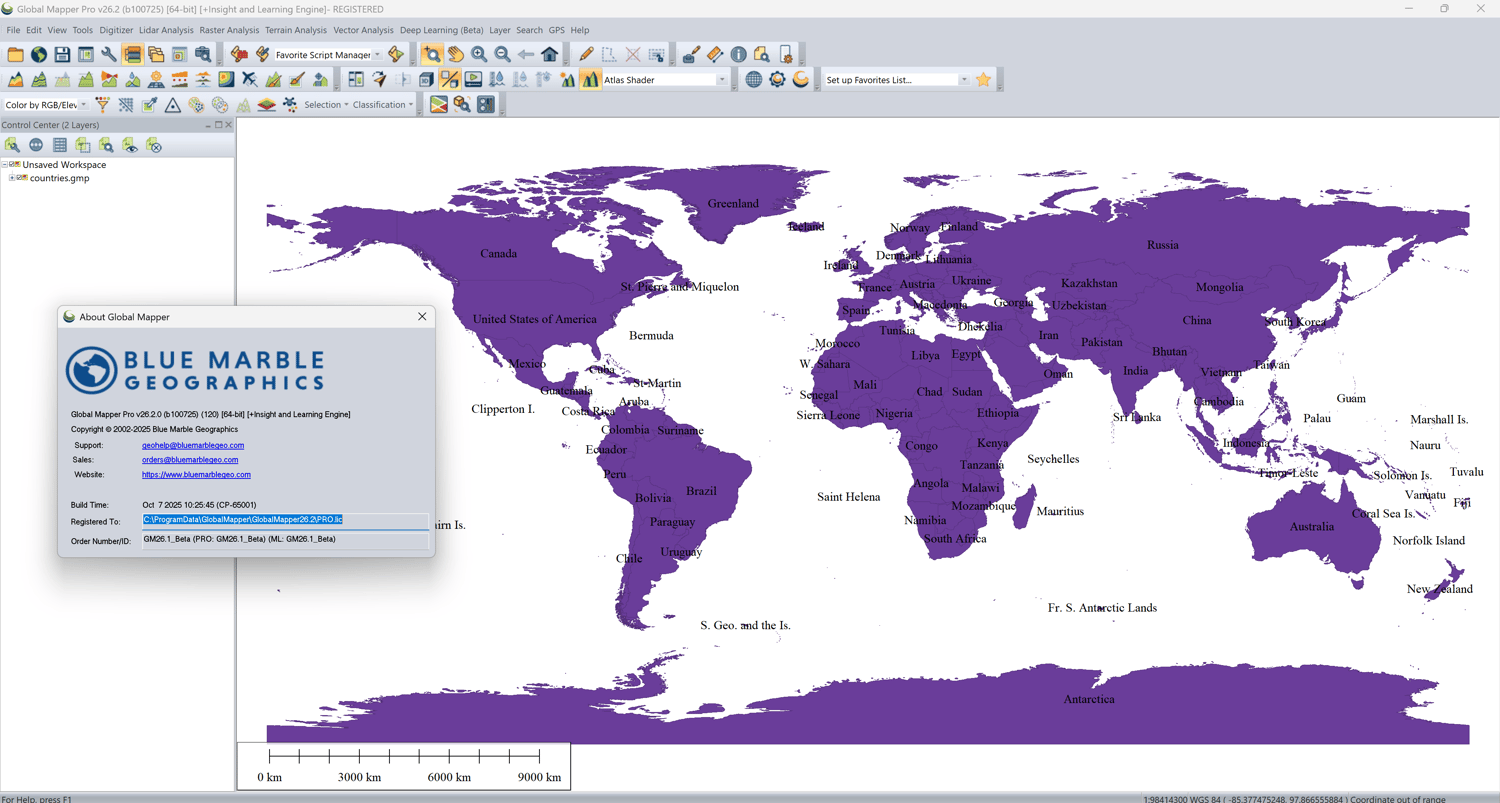
Task: Open the Deep Learning (Beta) menu
Action: pyautogui.click(x=442, y=30)
